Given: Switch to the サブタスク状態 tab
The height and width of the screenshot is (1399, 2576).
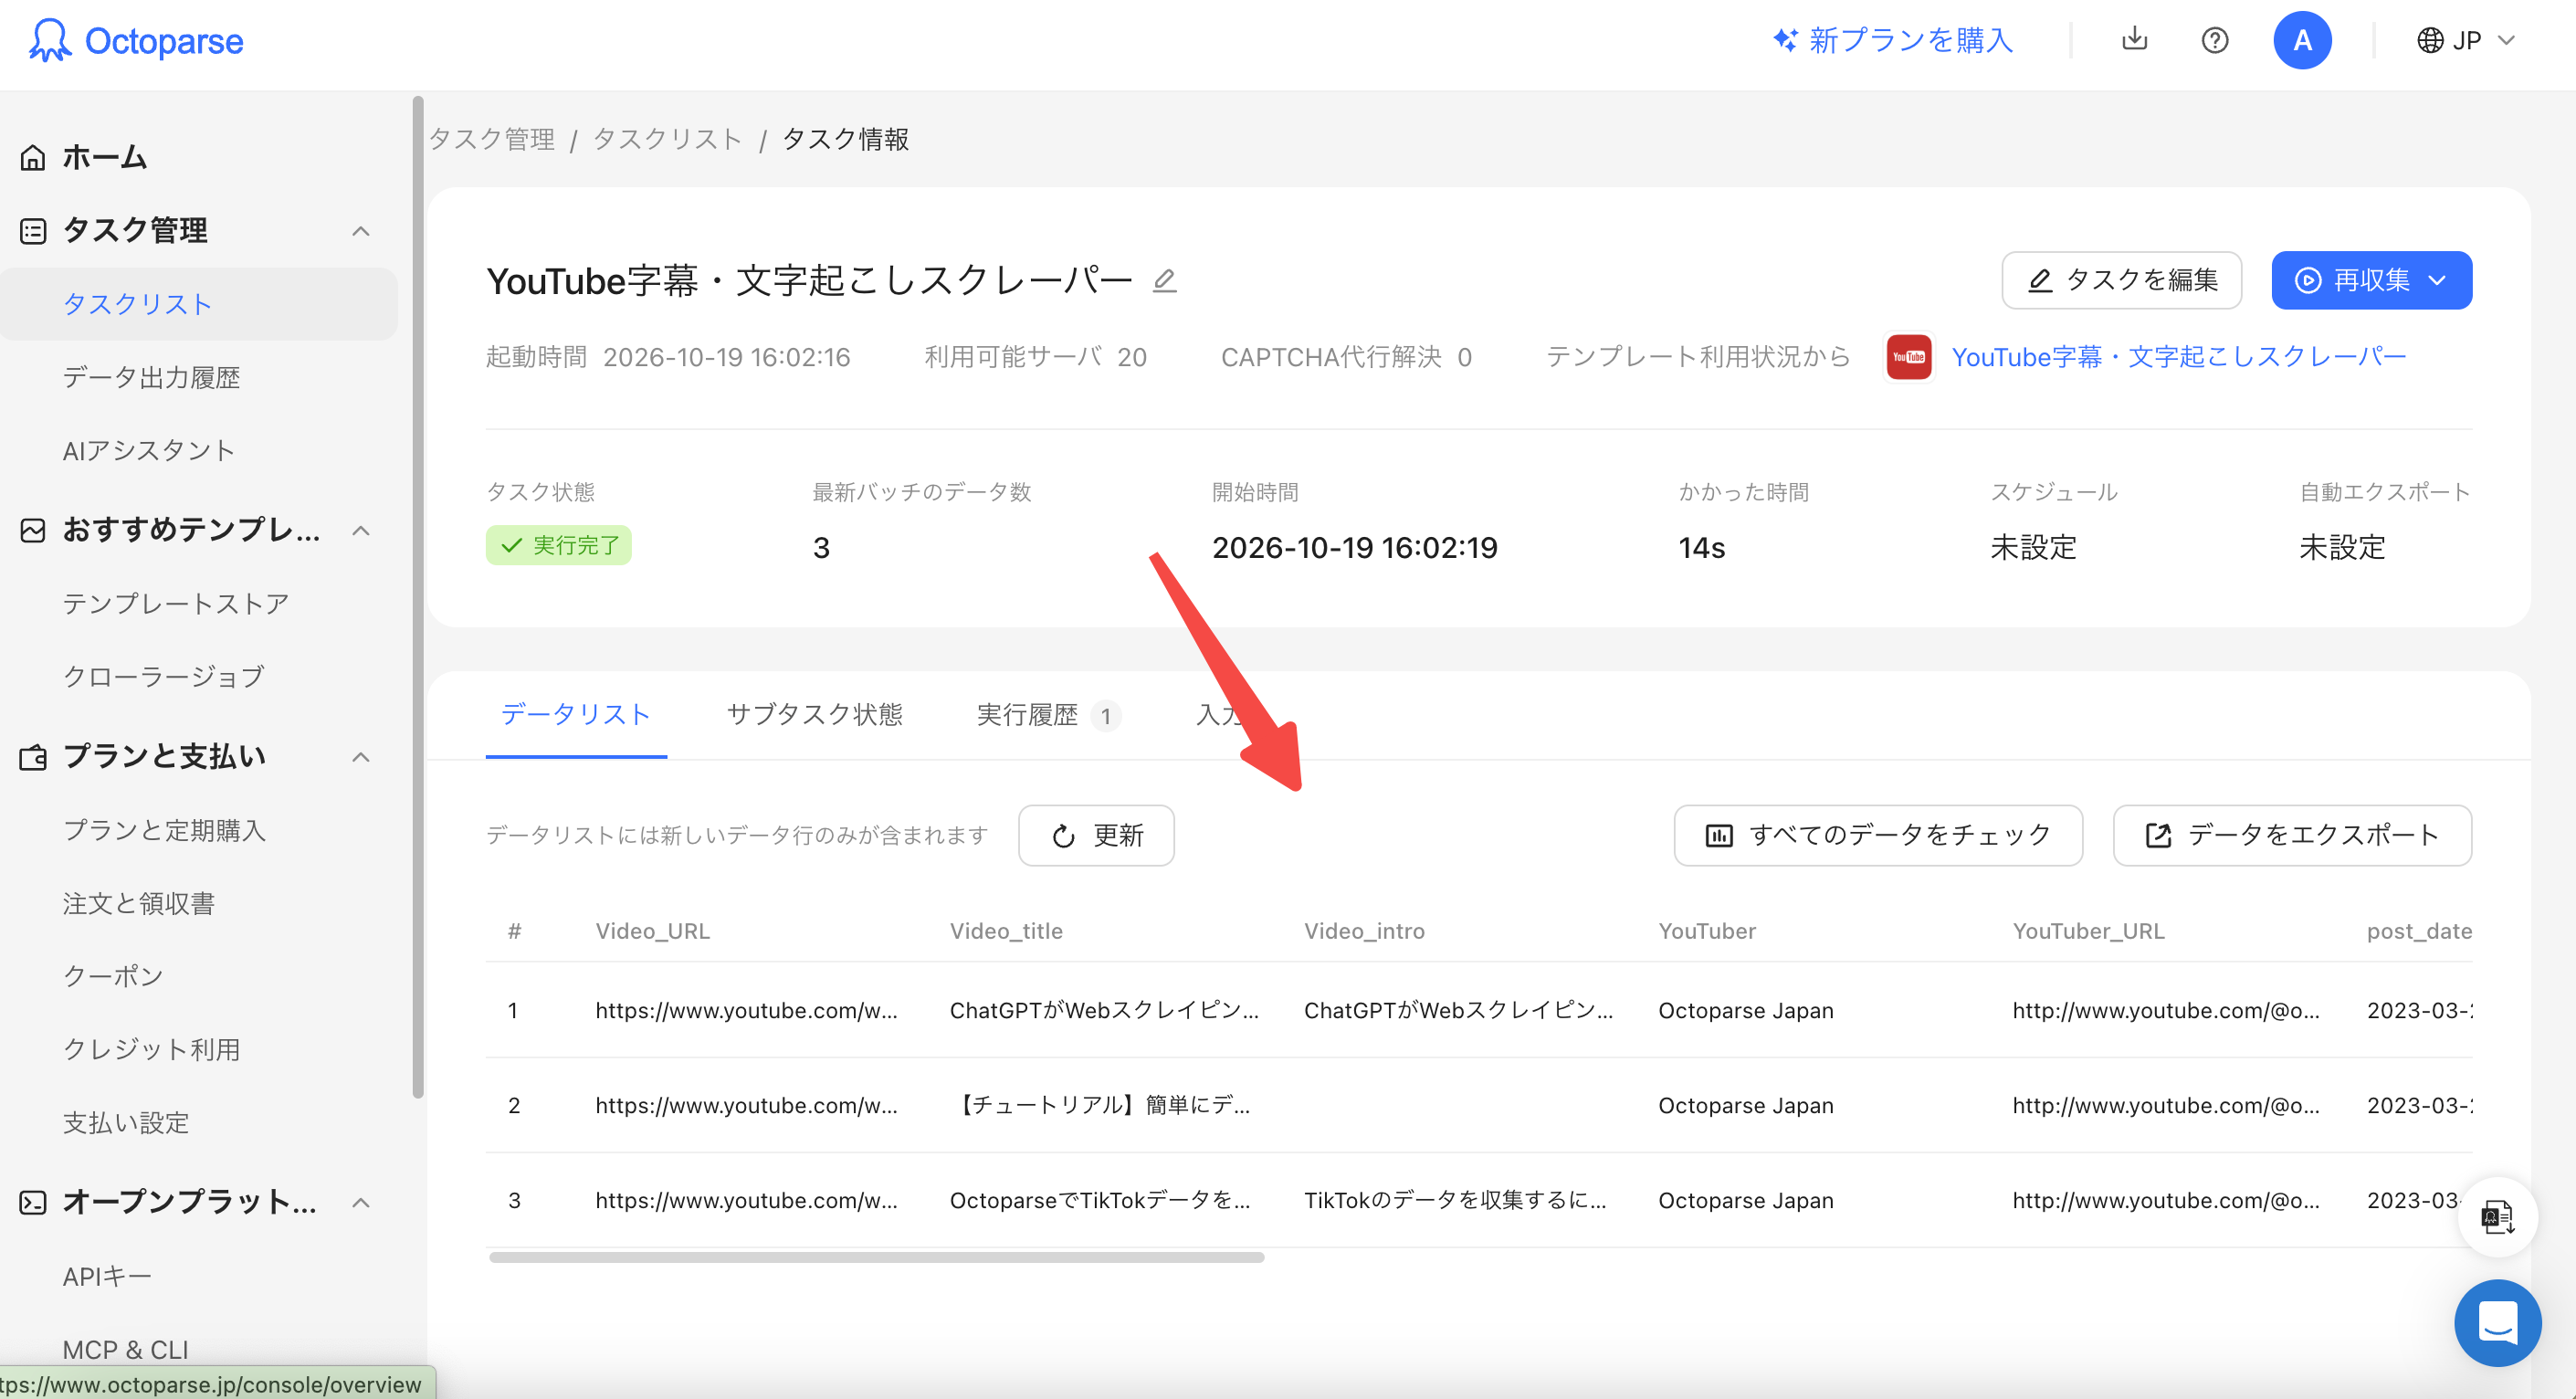Looking at the screenshot, I should 814,714.
